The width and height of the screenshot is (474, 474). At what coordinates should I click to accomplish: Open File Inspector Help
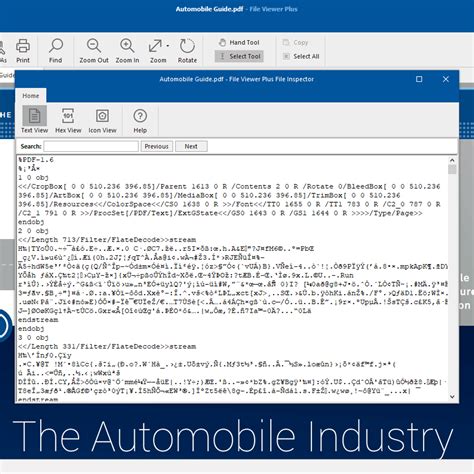click(140, 120)
